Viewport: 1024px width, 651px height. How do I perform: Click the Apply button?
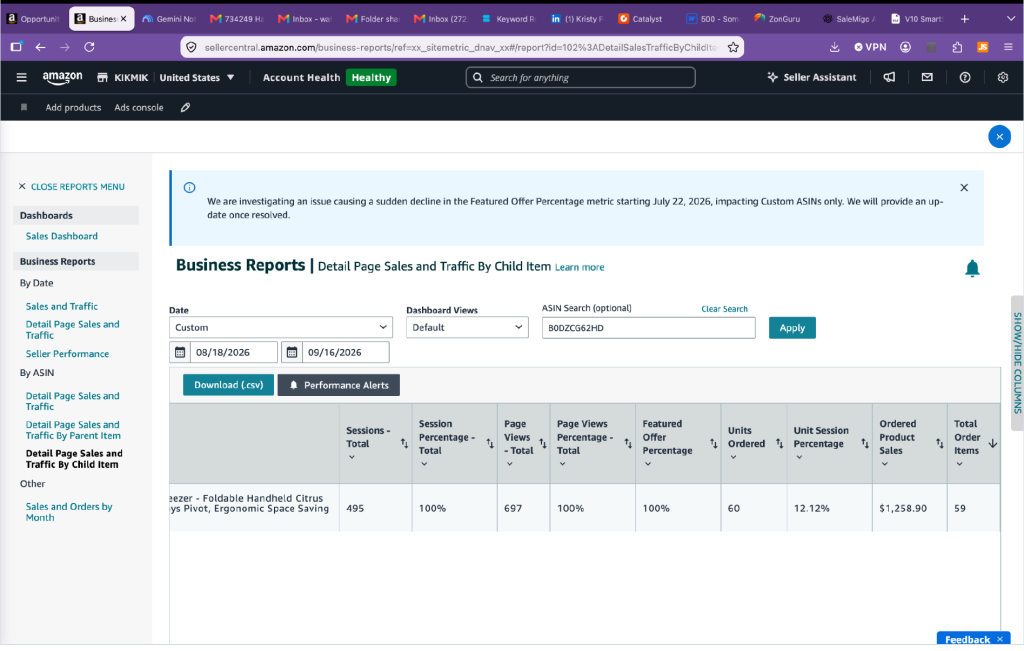click(x=792, y=328)
